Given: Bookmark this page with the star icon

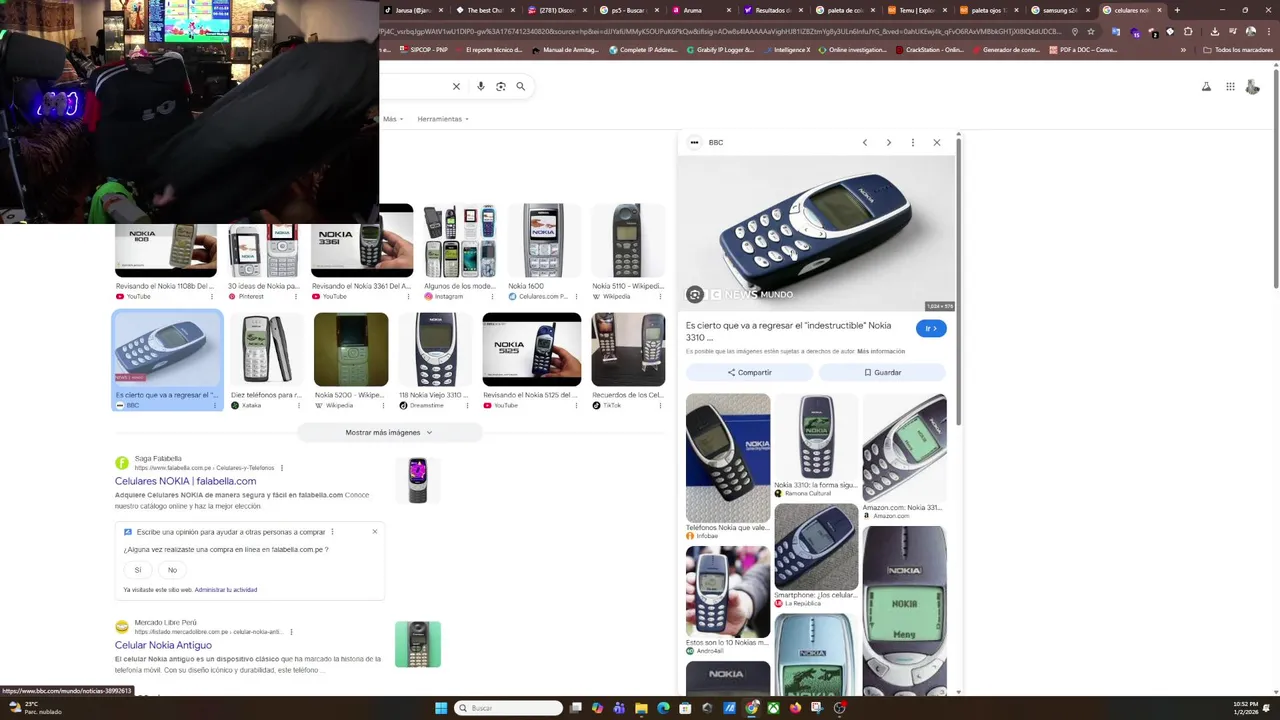Looking at the screenshot, I should tap(1091, 31).
